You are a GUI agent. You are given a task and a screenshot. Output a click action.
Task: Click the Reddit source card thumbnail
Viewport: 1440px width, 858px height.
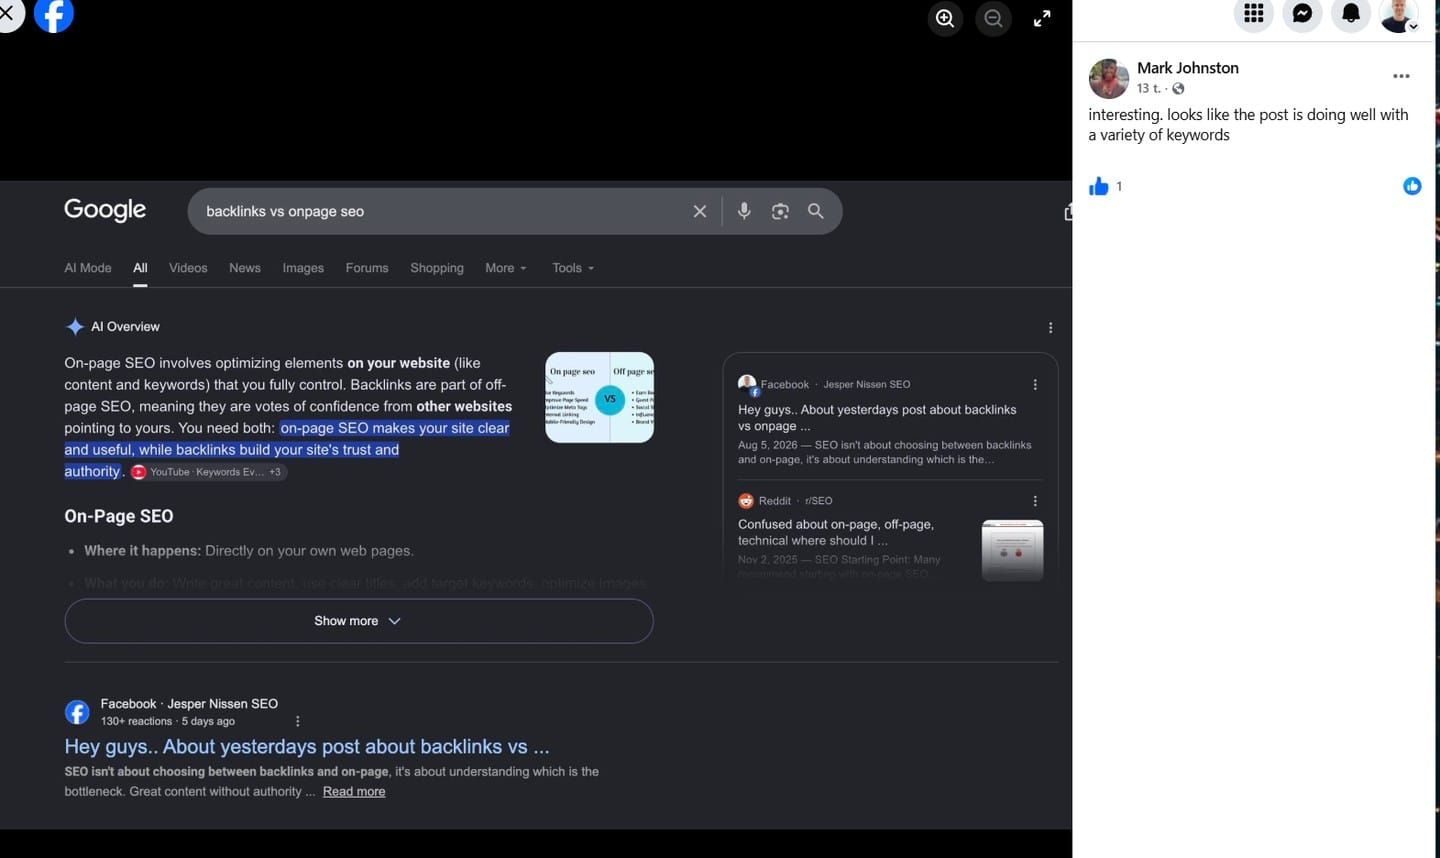click(x=1013, y=550)
